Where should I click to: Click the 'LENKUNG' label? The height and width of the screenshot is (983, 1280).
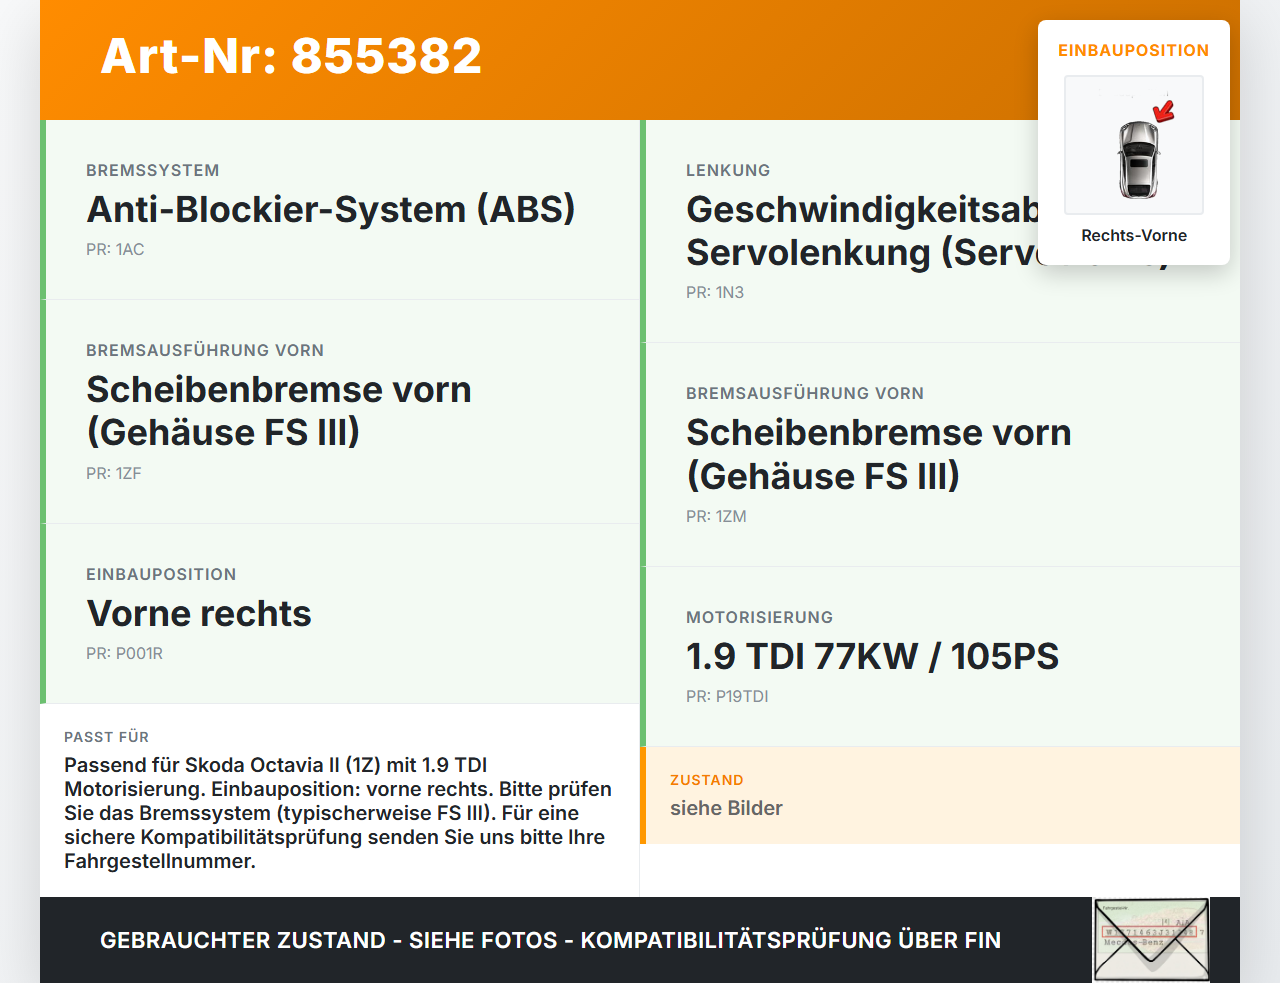pos(728,170)
